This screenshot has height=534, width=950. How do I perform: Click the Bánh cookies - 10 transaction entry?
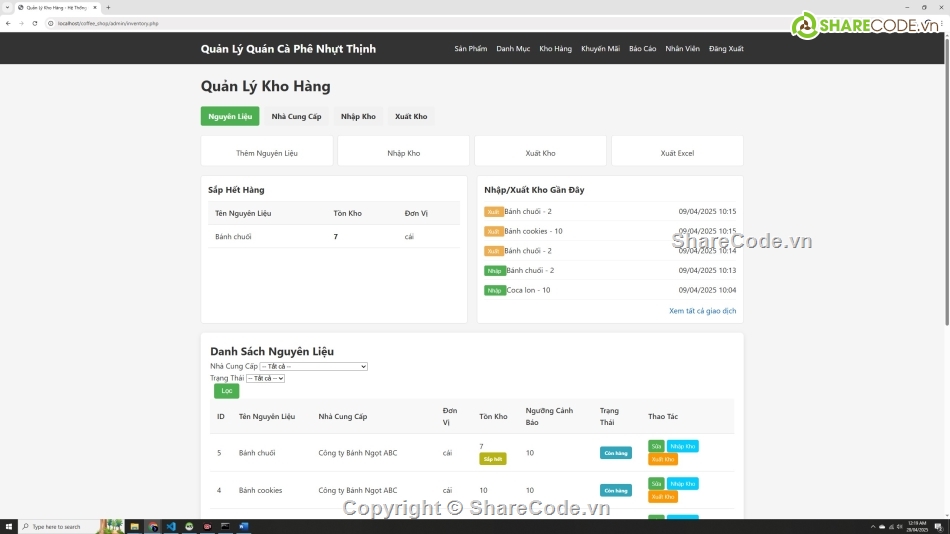tap(533, 232)
